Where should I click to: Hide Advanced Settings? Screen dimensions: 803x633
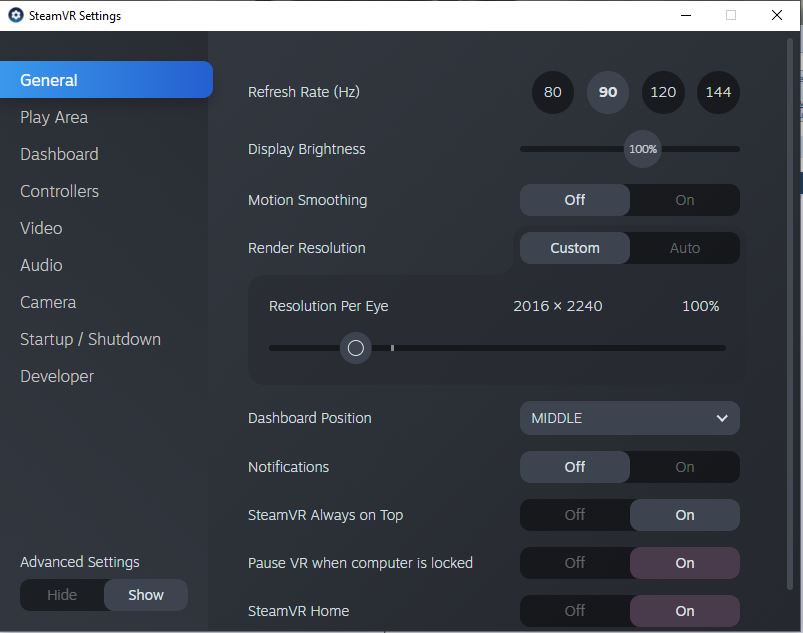coord(62,595)
